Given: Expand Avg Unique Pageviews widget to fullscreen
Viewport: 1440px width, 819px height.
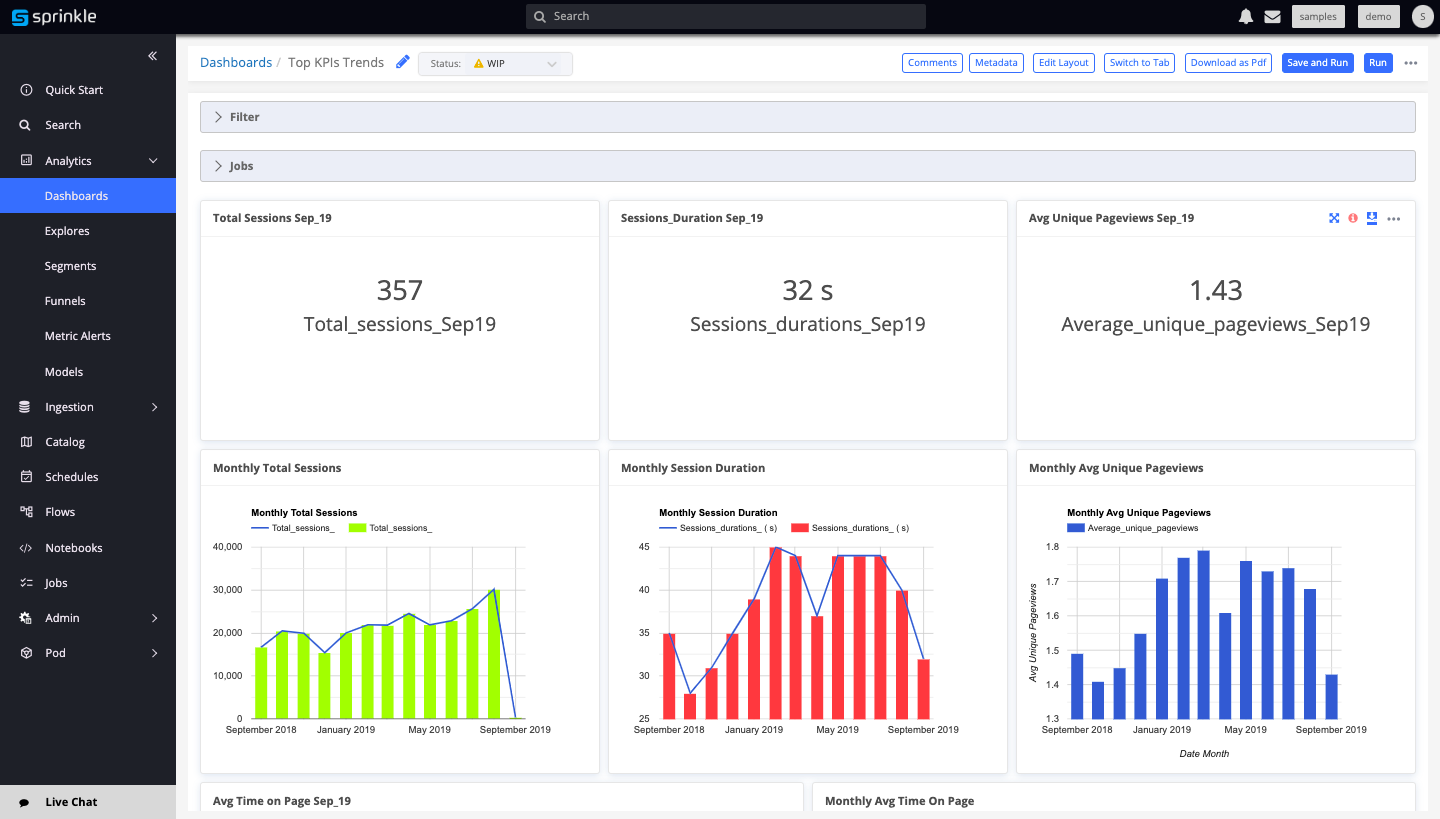Looking at the screenshot, I should [1334, 218].
